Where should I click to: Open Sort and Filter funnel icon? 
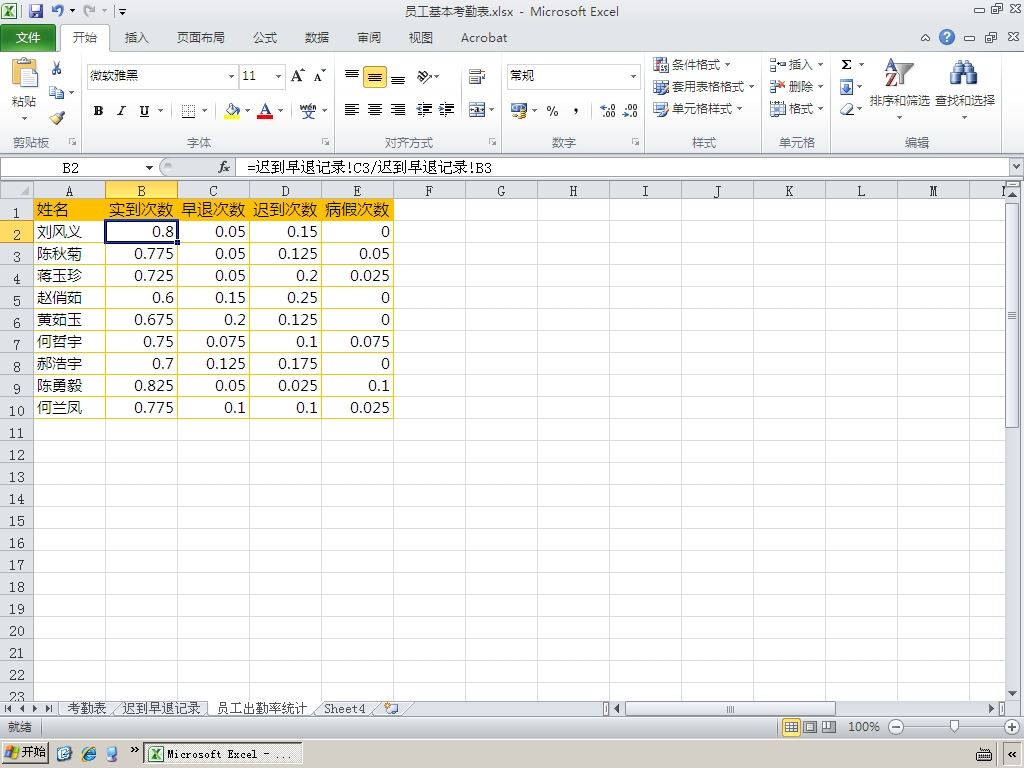coord(899,73)
